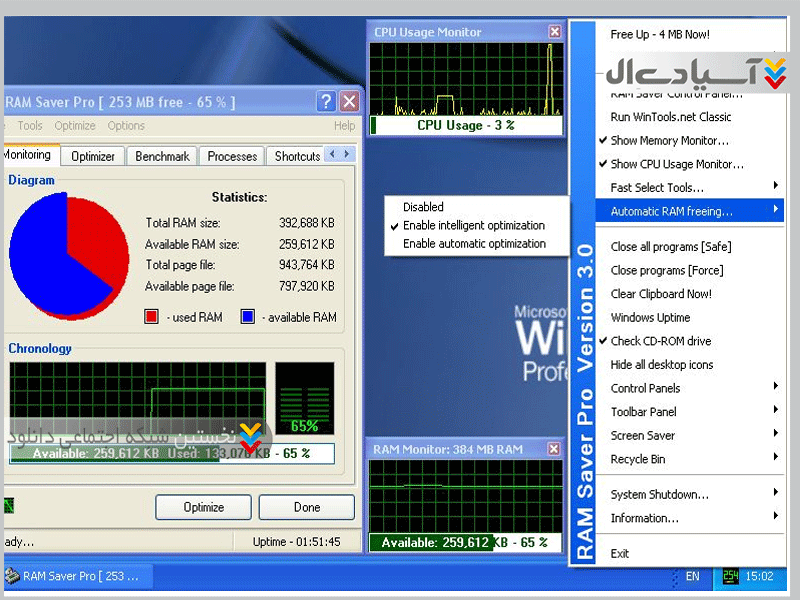Click the RAM Saver tray icon showing 254
Screen dimensions: 800x600
click(731, 576)
